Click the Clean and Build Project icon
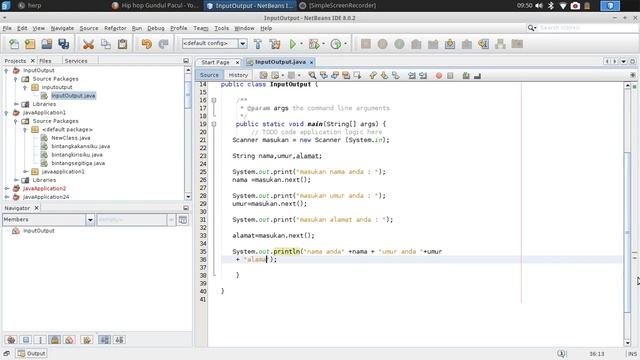The image size is (640, 360). pos(275,44)
